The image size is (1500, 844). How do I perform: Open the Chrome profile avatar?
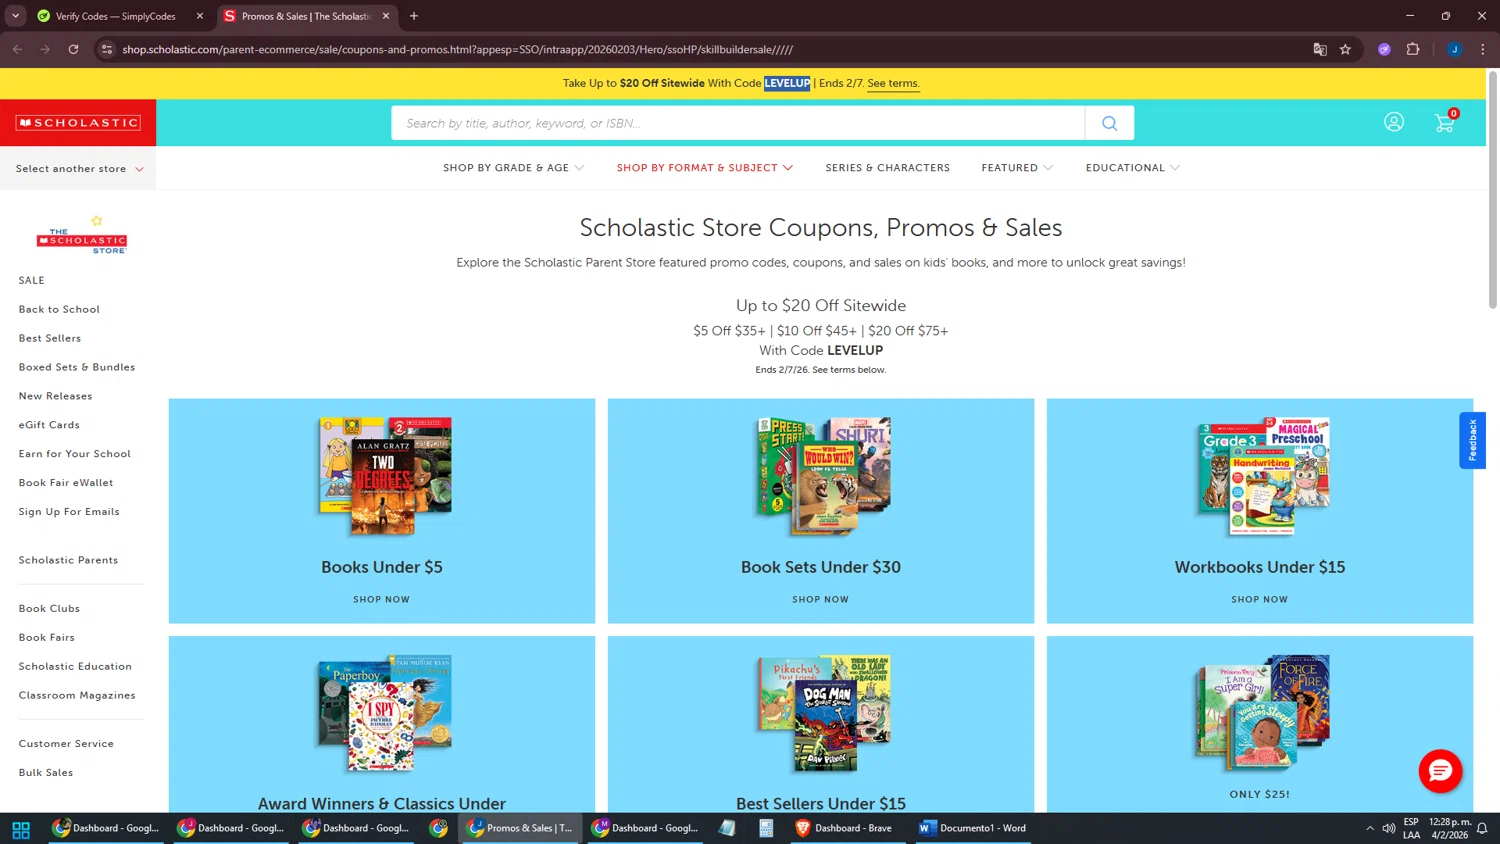[x=1454, y=49]
